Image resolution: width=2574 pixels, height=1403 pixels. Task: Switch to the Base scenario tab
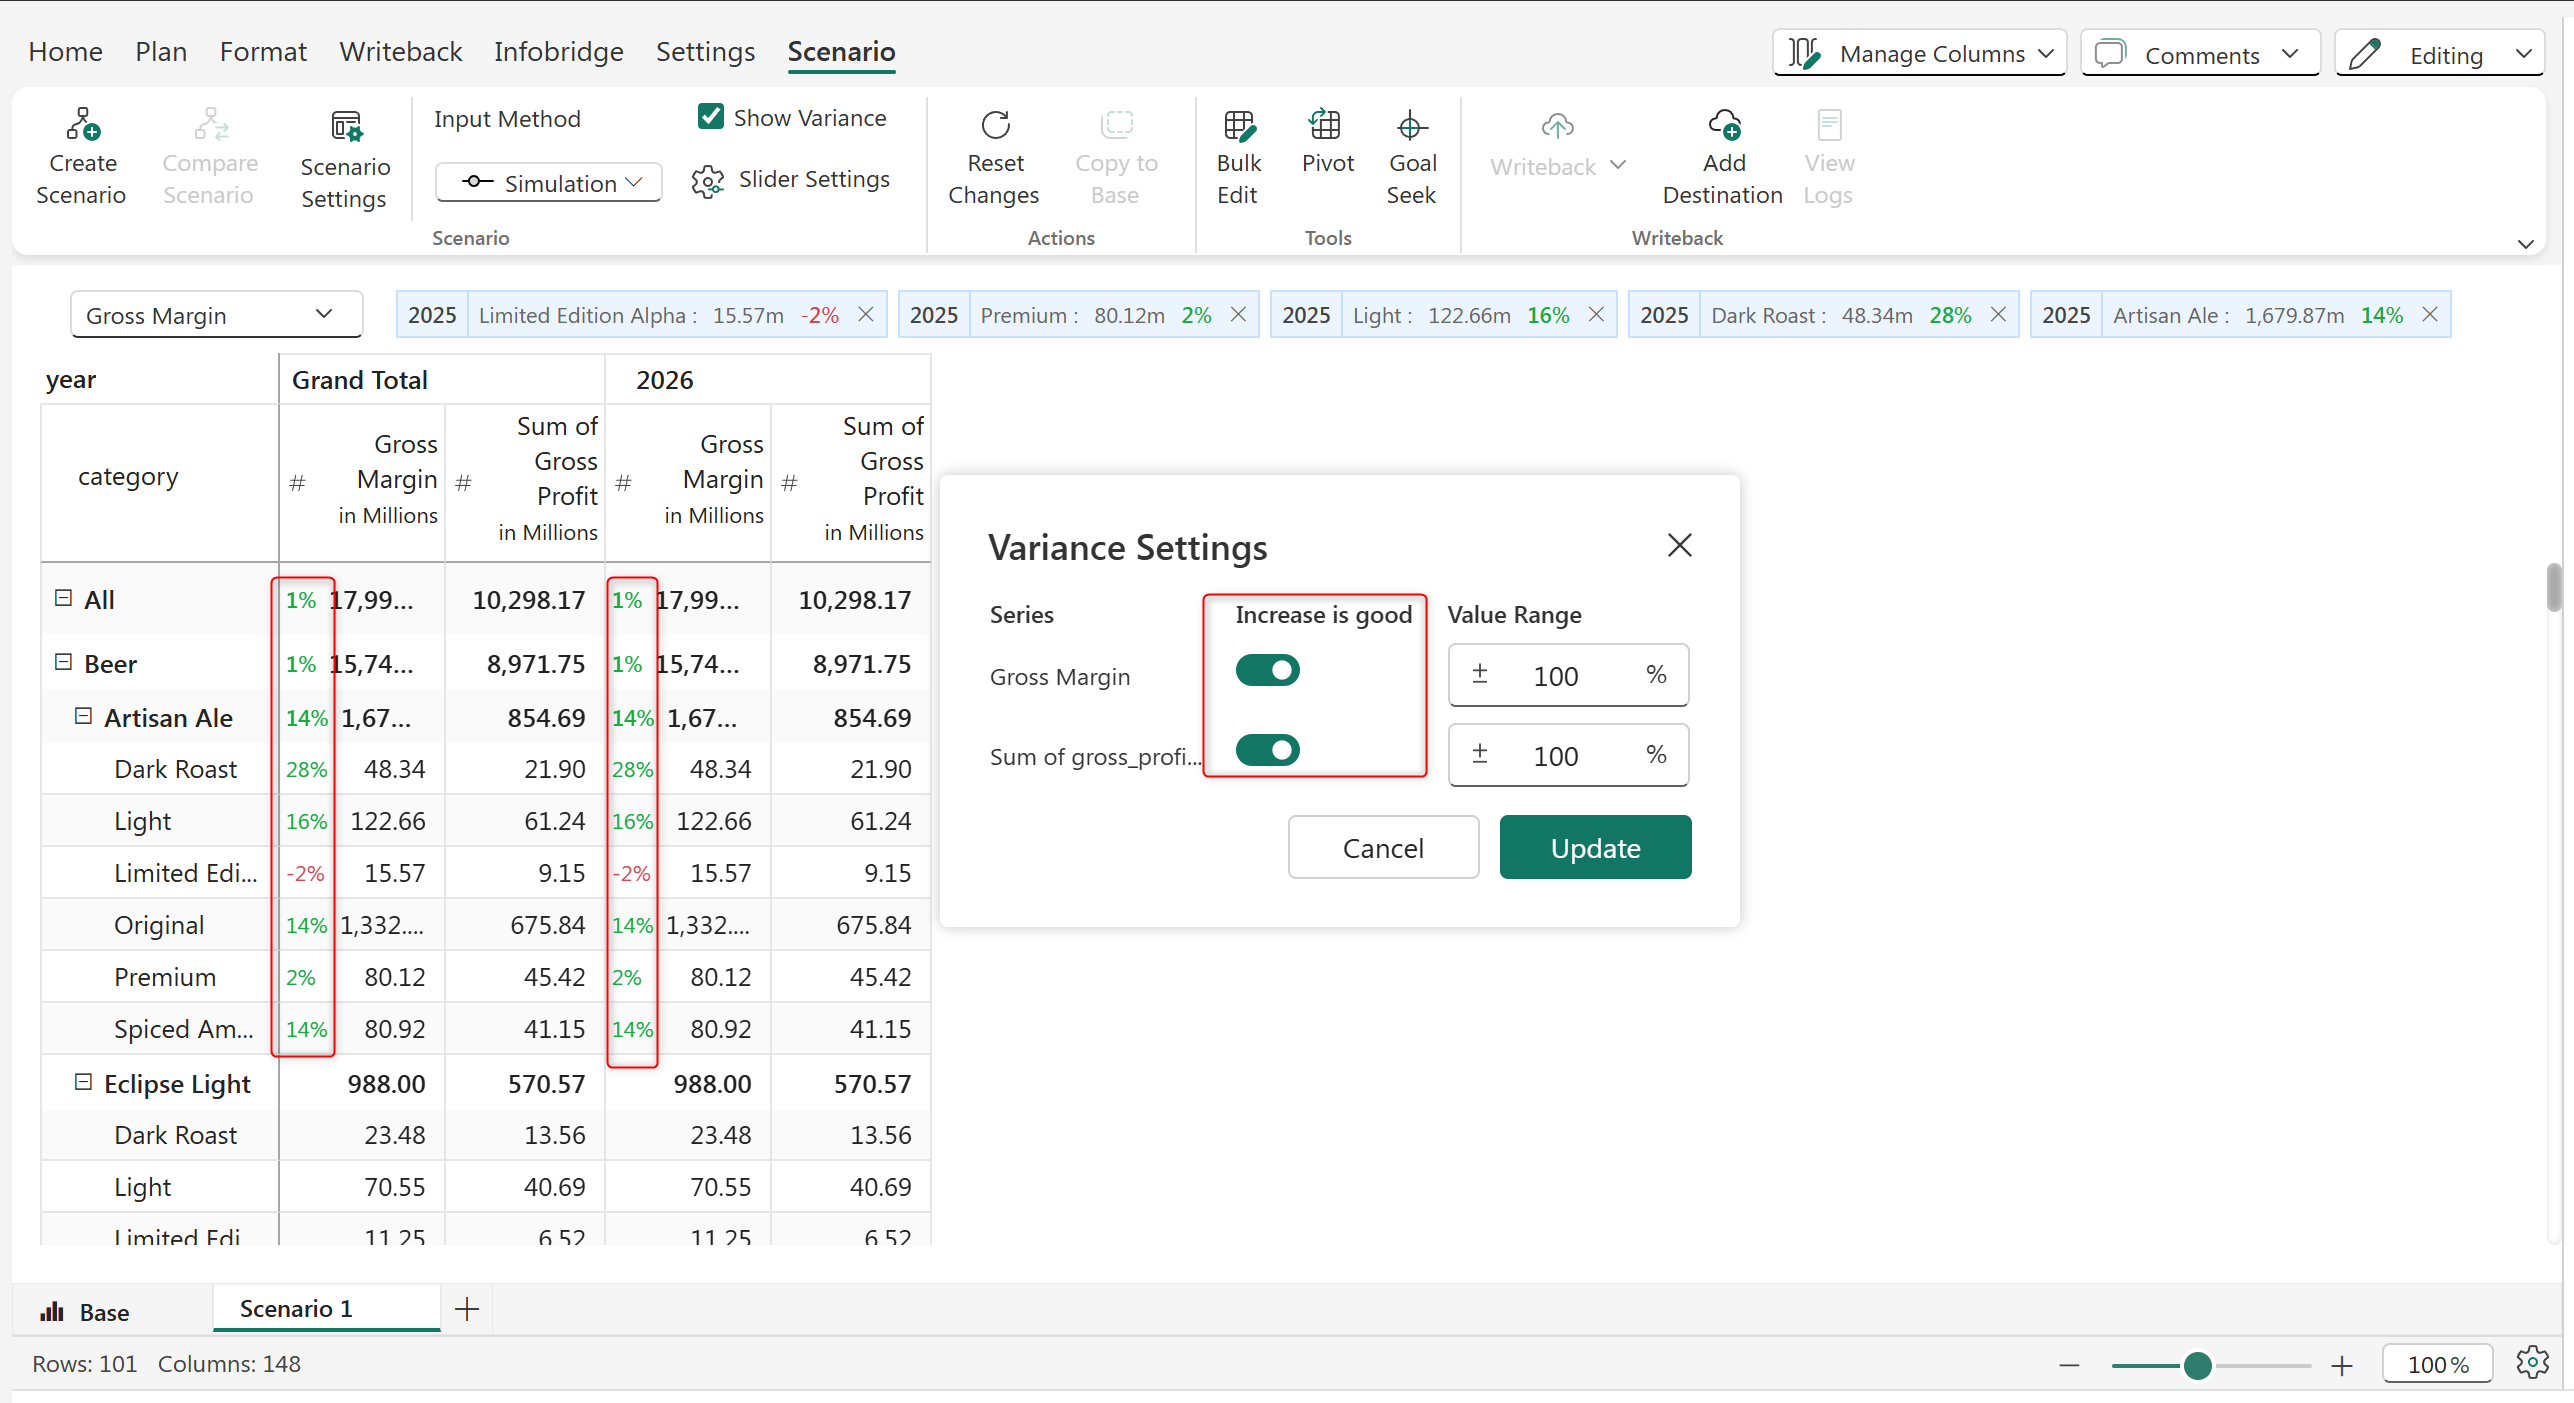coord(86,1312)
